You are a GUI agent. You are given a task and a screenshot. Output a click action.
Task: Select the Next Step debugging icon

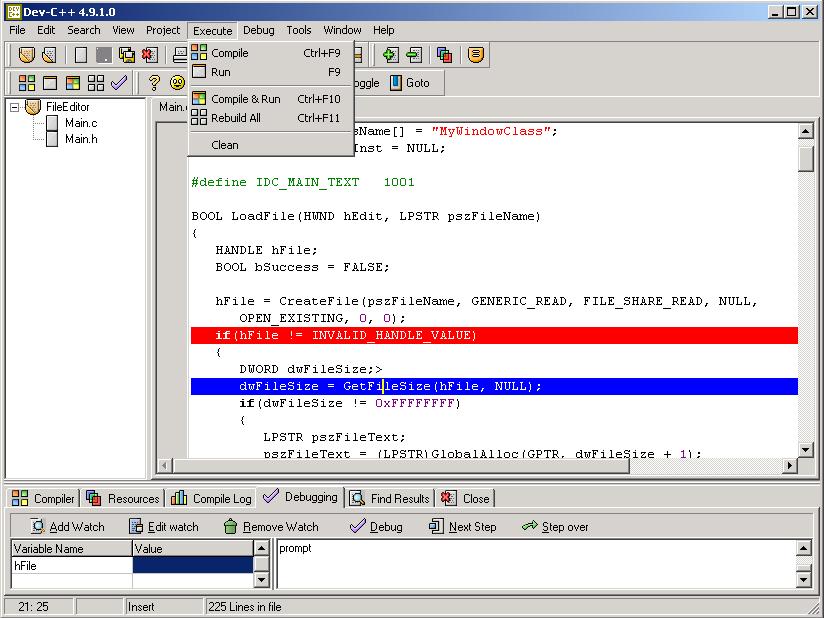pos(434,526)
